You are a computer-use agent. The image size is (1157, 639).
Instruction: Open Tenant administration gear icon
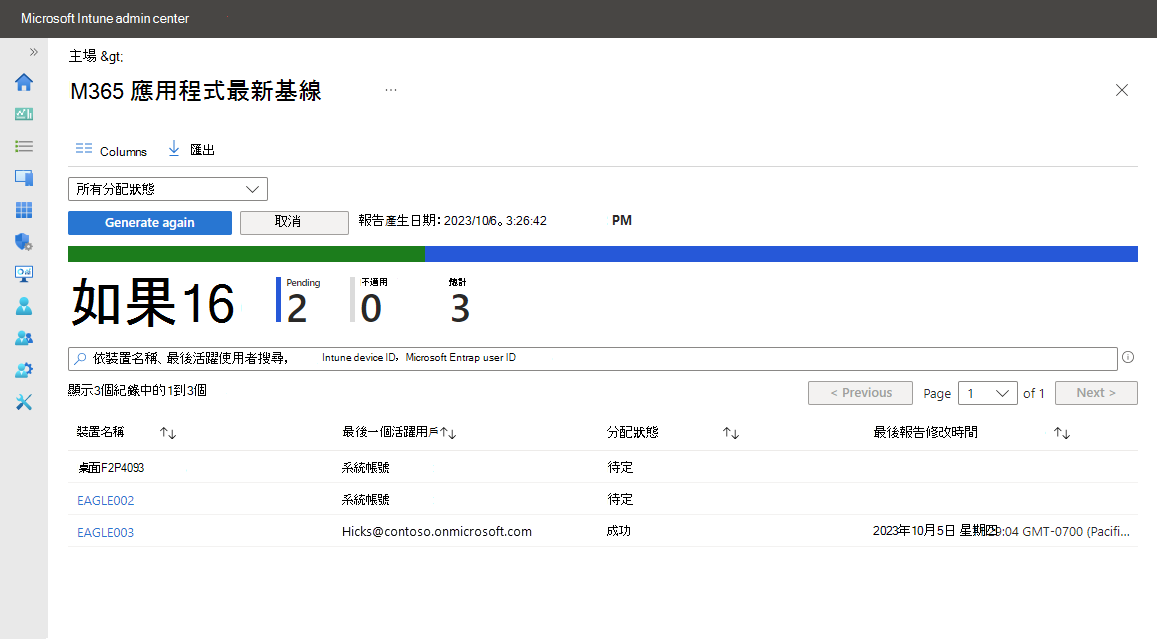tap(24, 370)
